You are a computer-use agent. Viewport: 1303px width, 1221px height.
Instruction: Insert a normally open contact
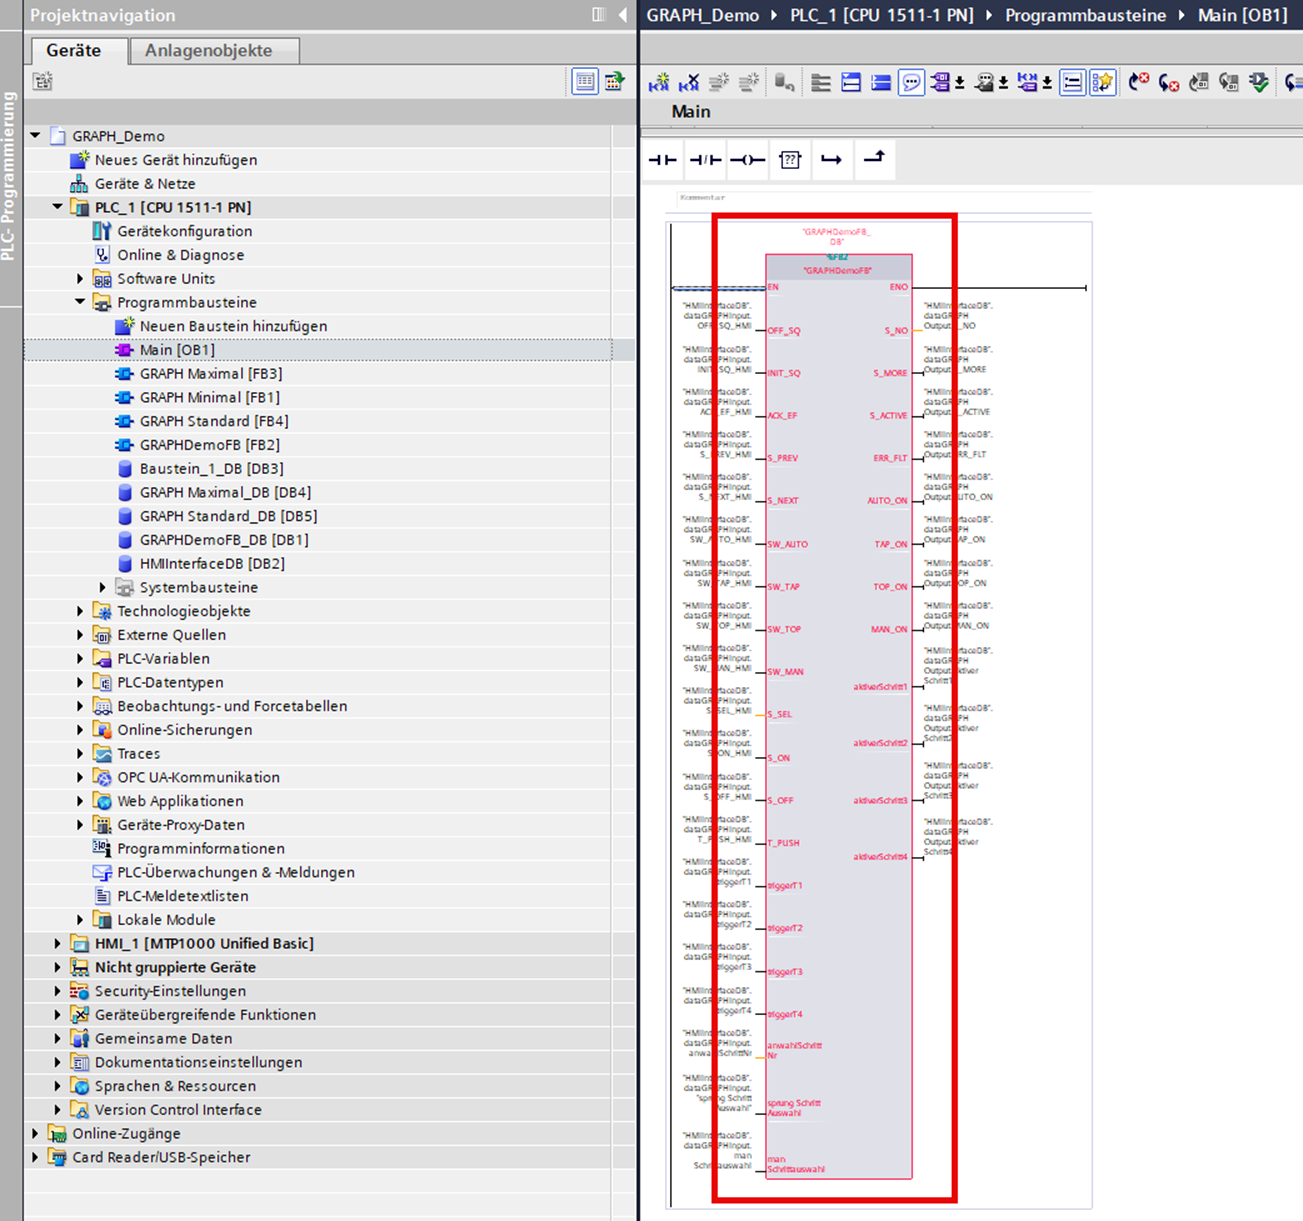click(663, 160)
